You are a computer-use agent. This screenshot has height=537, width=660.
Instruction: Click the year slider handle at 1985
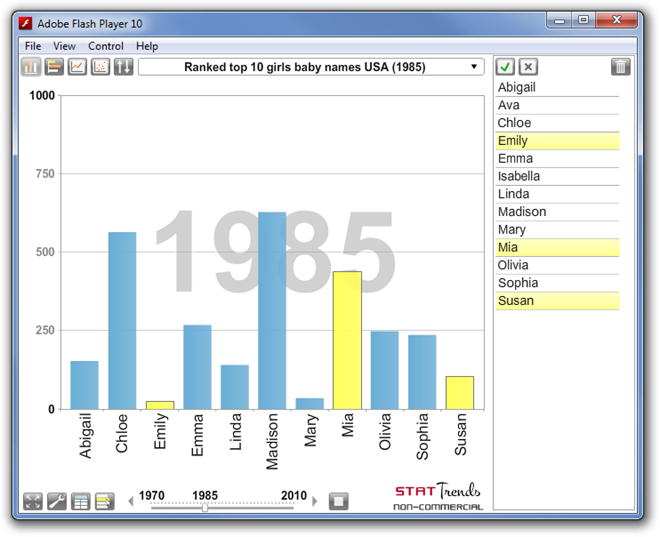coord(205,508)
